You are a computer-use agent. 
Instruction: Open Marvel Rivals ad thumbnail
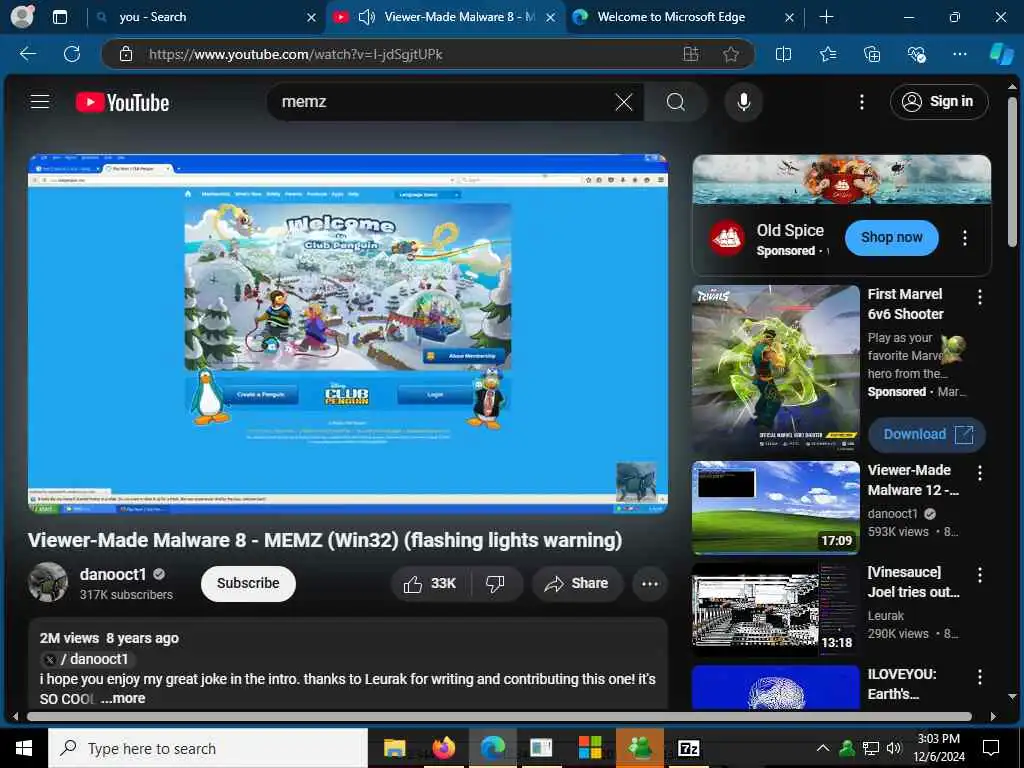tap(776, 370)
